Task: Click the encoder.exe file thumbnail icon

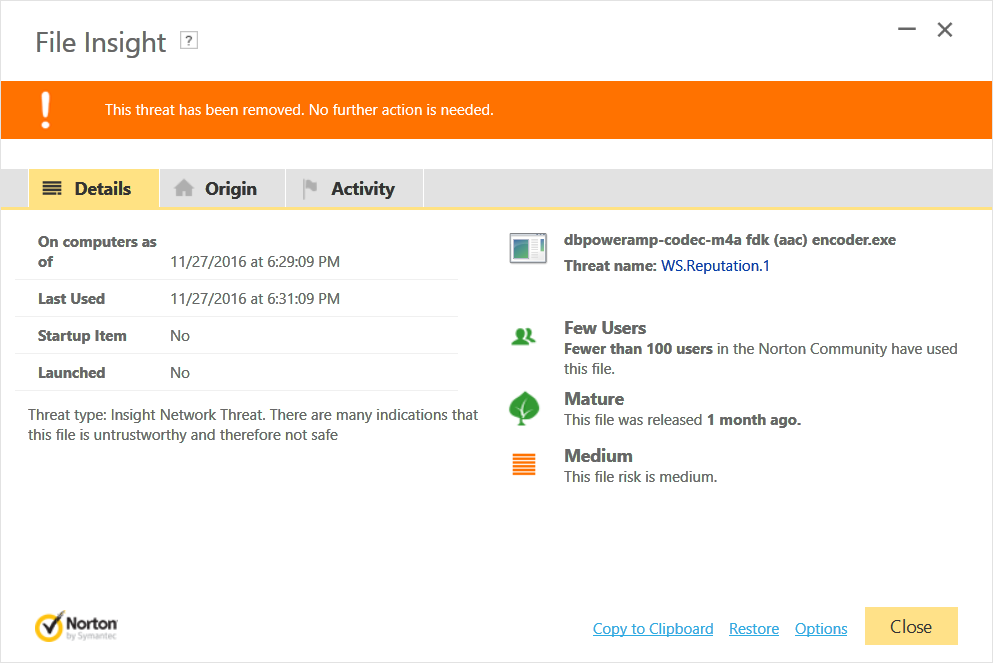Action: pyautogui.click(x=528, y=248)
